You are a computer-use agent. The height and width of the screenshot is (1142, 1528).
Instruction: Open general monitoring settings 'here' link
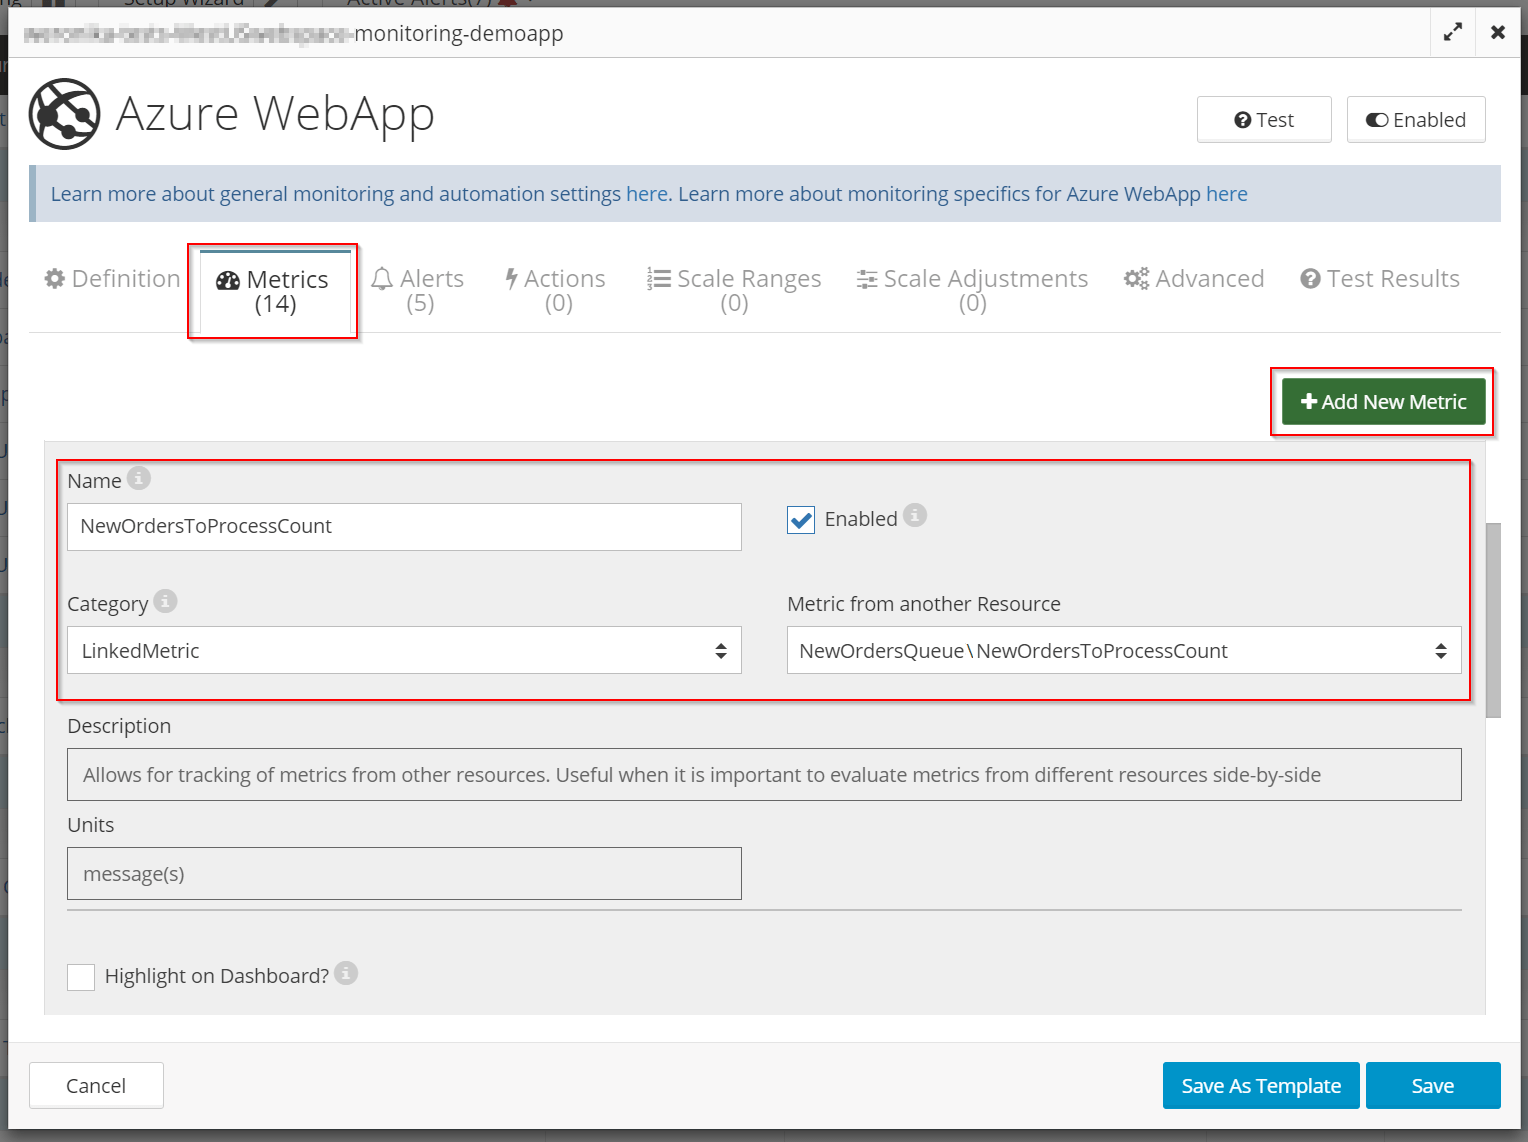tap(647, 194)
